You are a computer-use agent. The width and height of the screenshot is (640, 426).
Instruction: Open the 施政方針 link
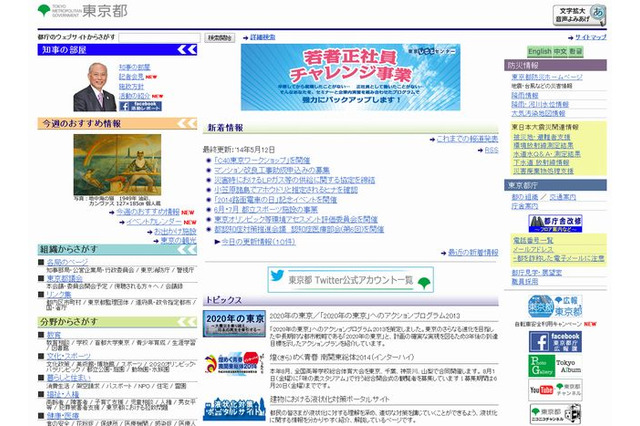click(131, 87)
